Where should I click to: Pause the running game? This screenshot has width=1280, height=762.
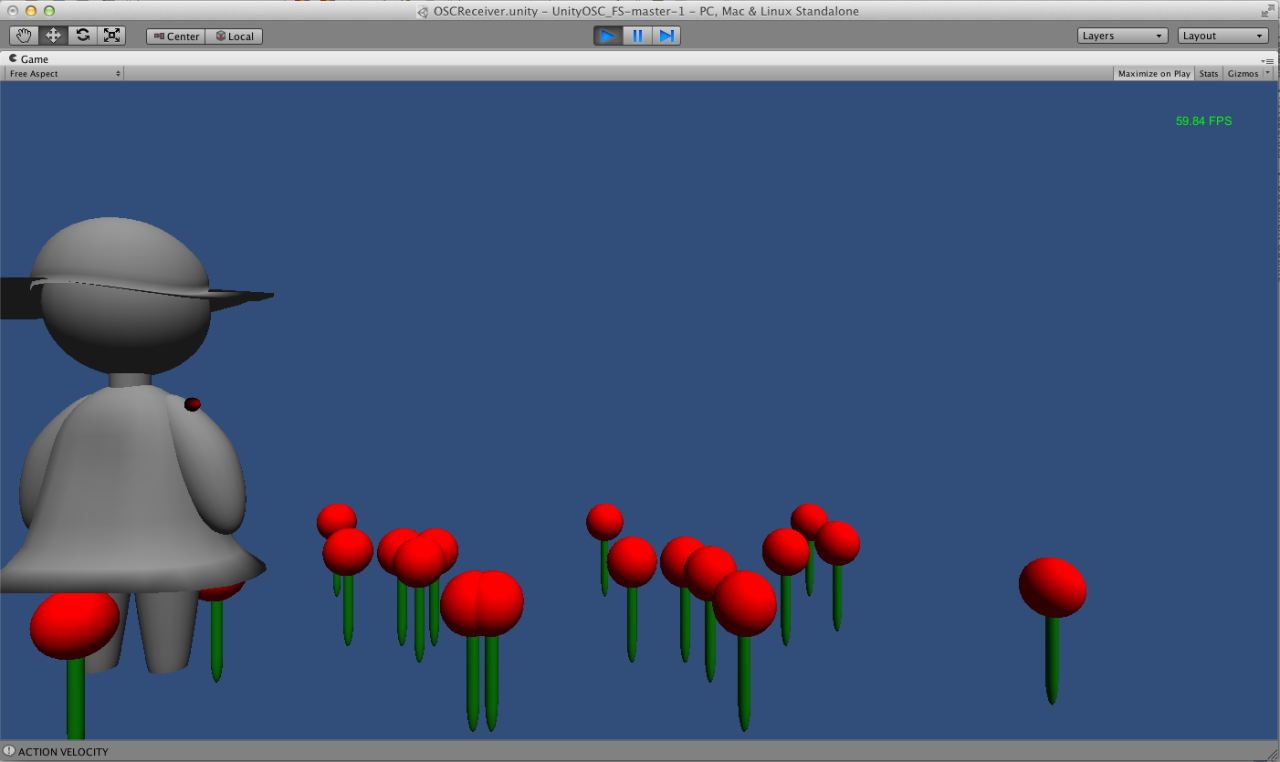click(x=637, y=36)
